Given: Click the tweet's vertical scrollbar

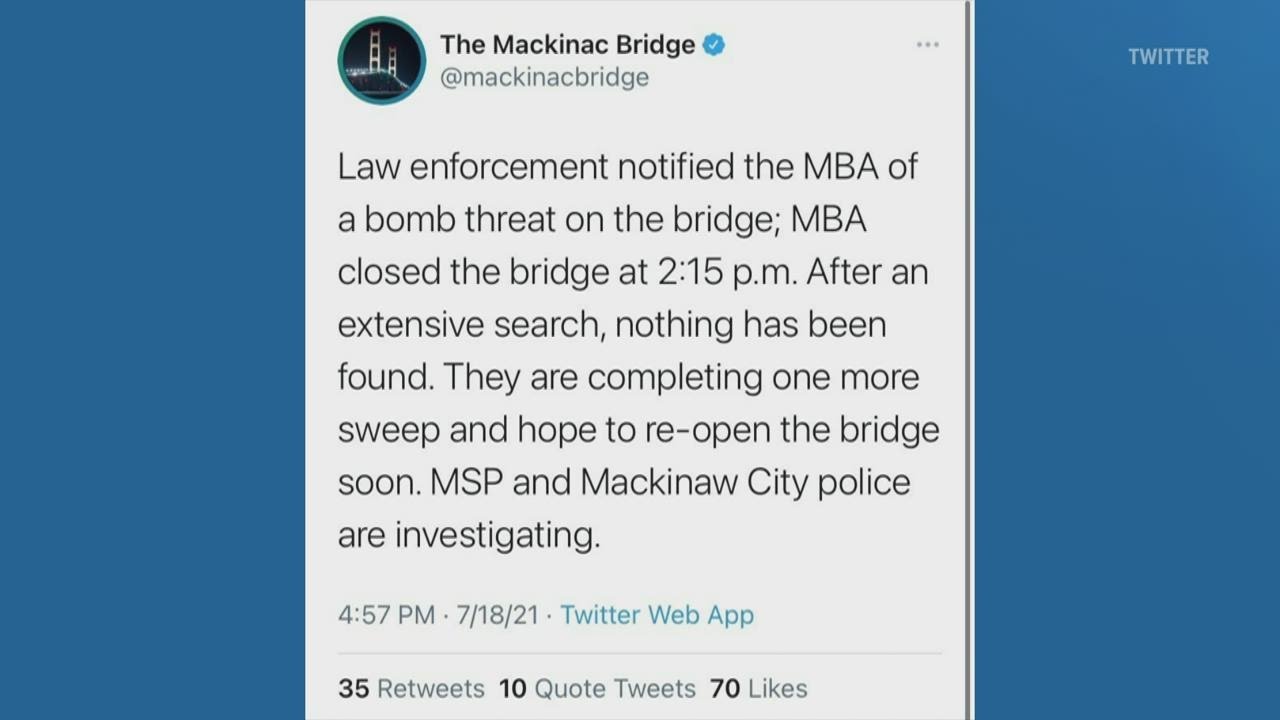Looking at the screenshot, I should [x=967, y=360].
